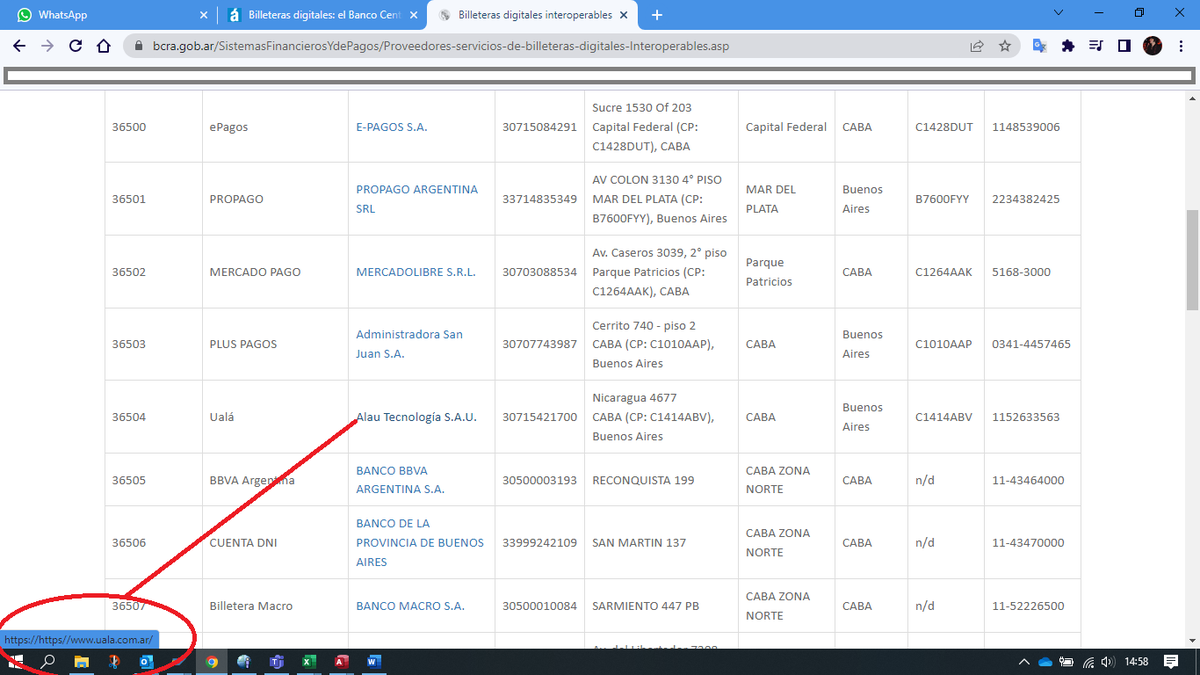Screen dimensions: 1200x675
Task: Show hidden system tray icons
Action: (1024, 662)
